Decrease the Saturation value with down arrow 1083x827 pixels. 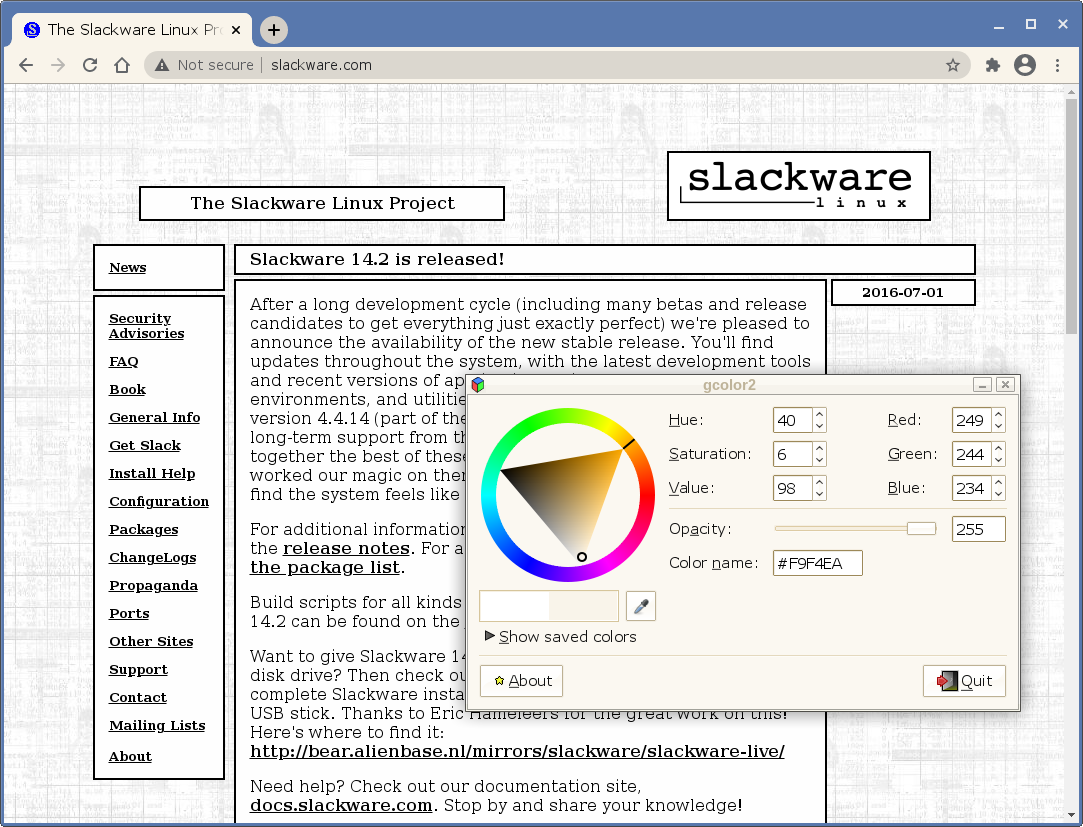819,460
